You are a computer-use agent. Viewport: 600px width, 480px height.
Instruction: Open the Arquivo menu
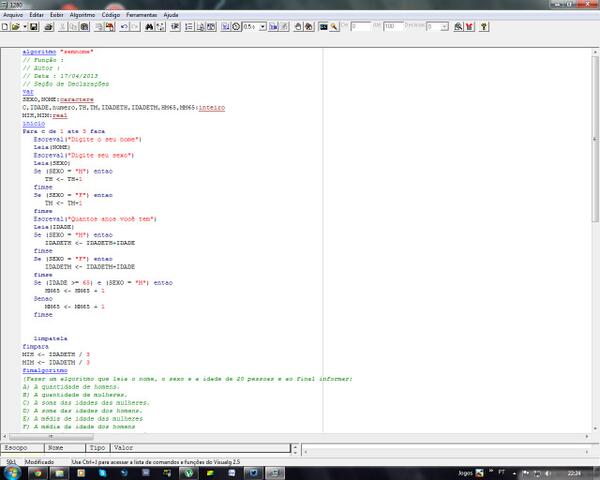tap(13, 15)
